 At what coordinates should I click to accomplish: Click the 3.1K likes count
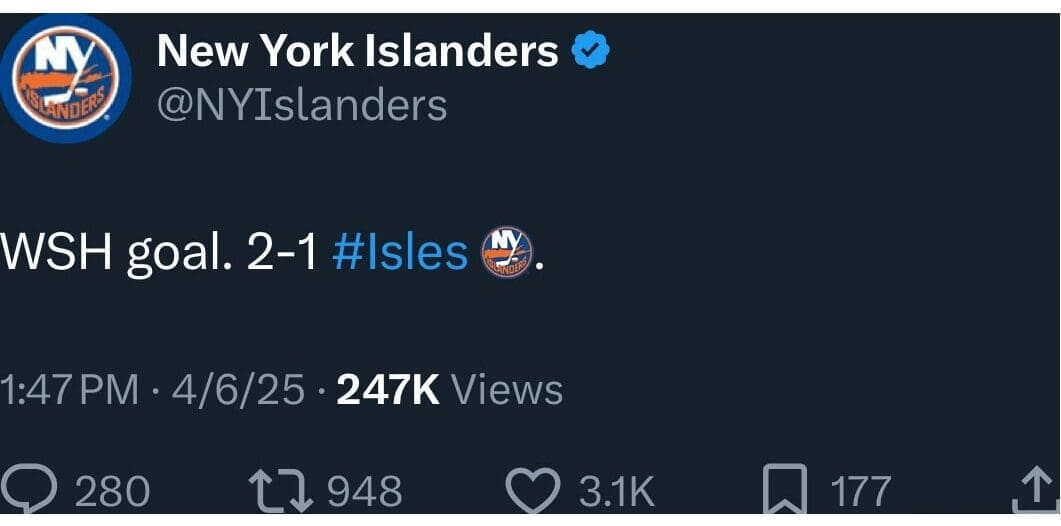[616, 492]
